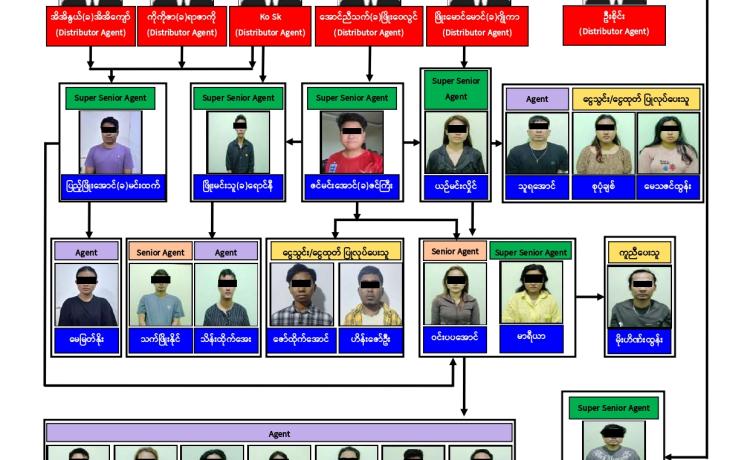The image size is (750, 460).
Task: Select the "Senior Agent" label next to Agent label
Action: coord(160,252)
